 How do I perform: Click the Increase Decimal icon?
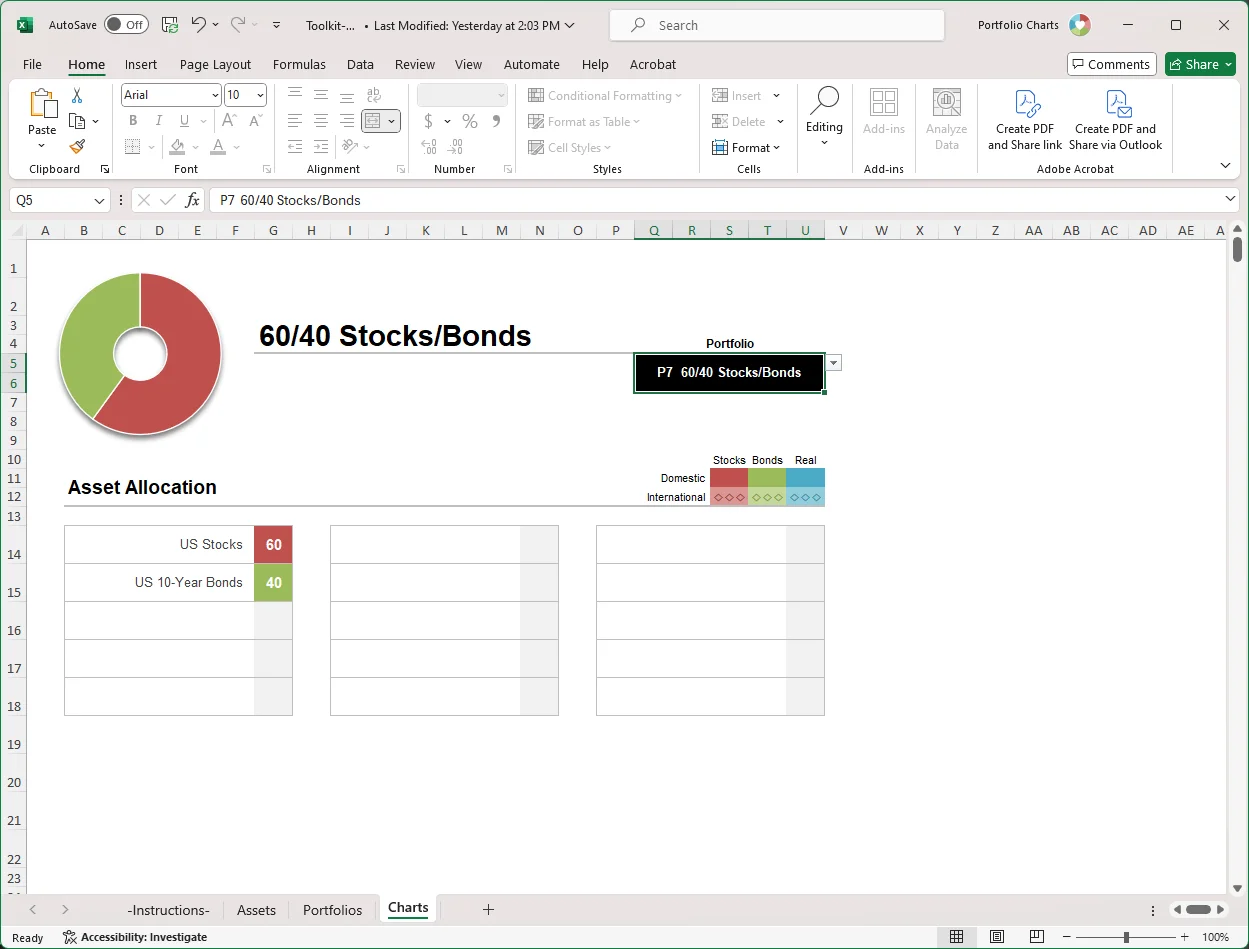(429, 147)
